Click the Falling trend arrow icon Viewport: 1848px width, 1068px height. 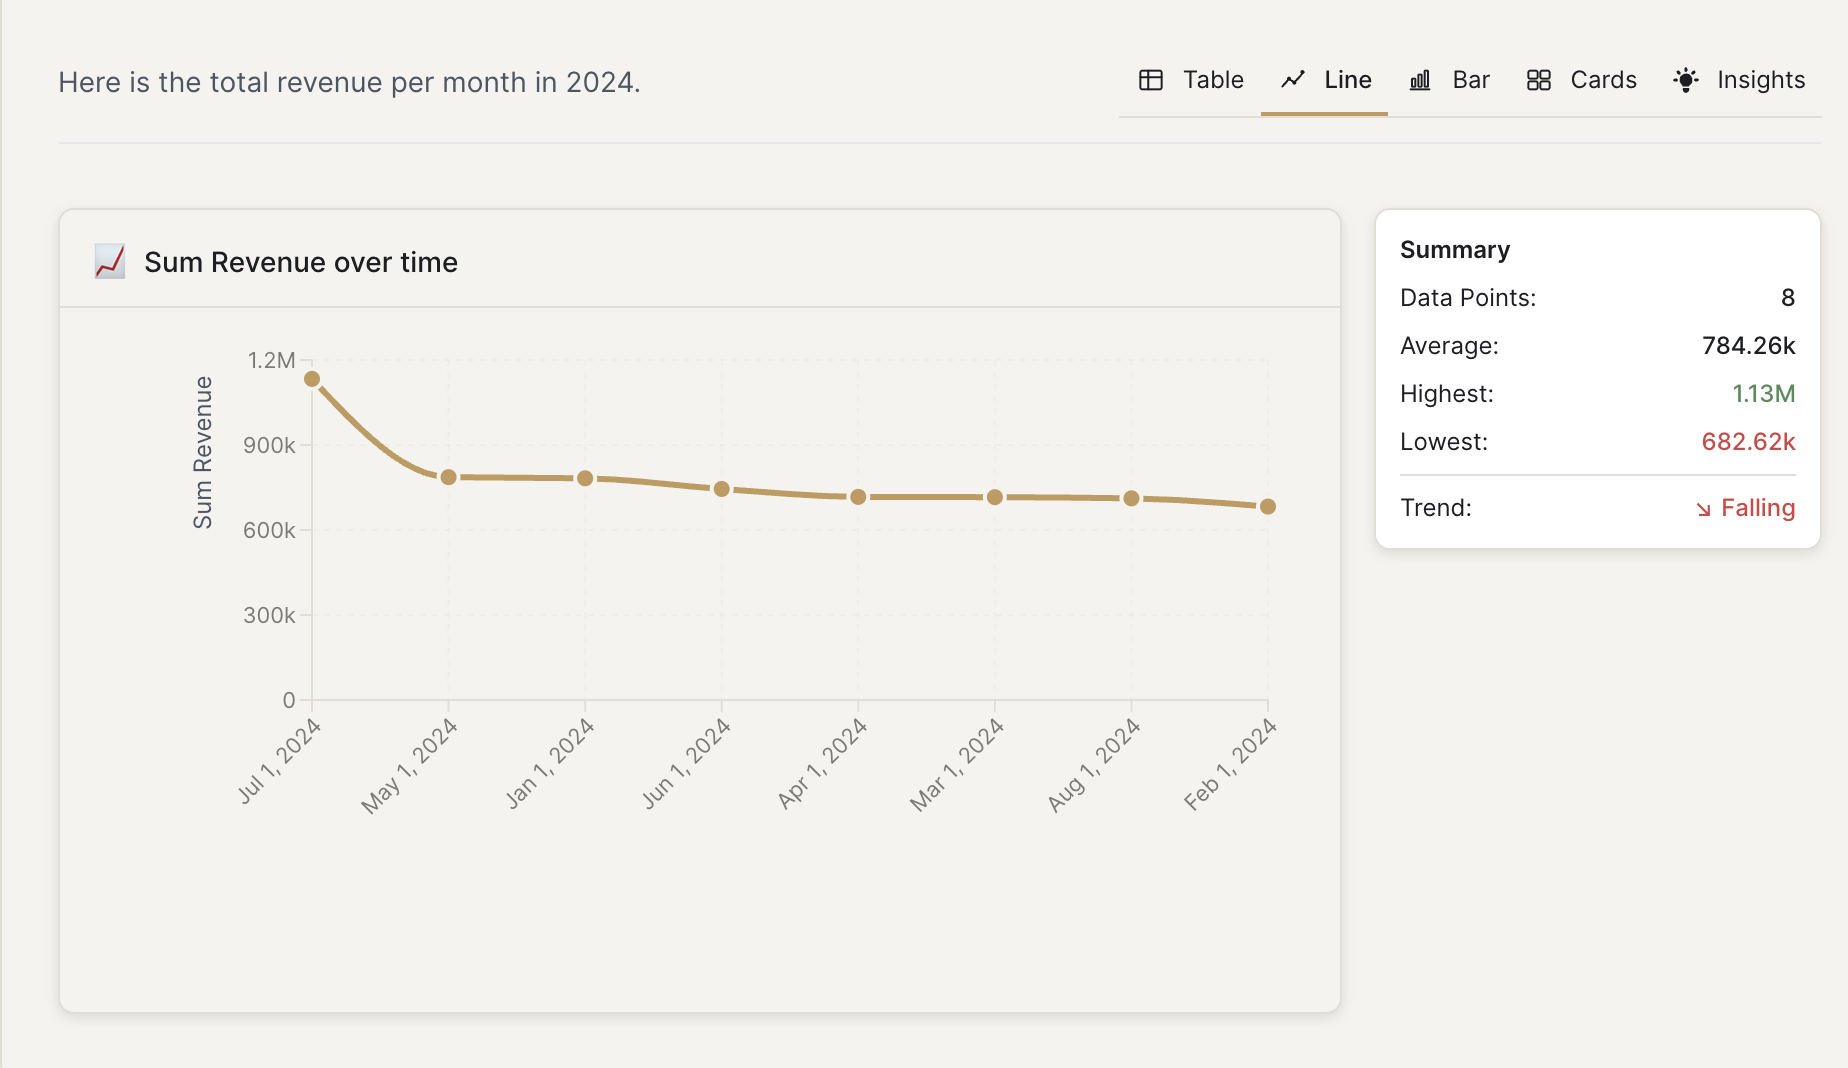(x=1703, y=509)
